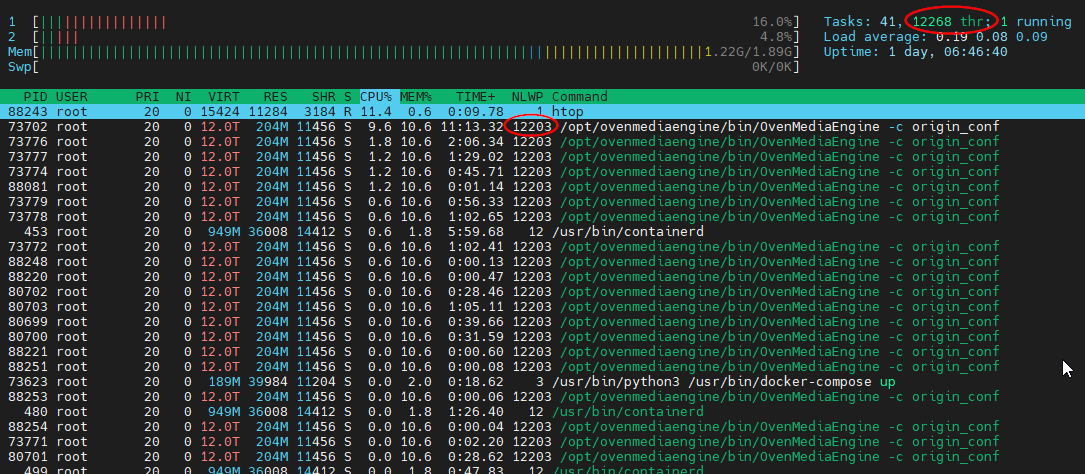Screen dimensions: 1085x474
Task: Select process row with PID 73774
Action: click(x=542, y=172)
